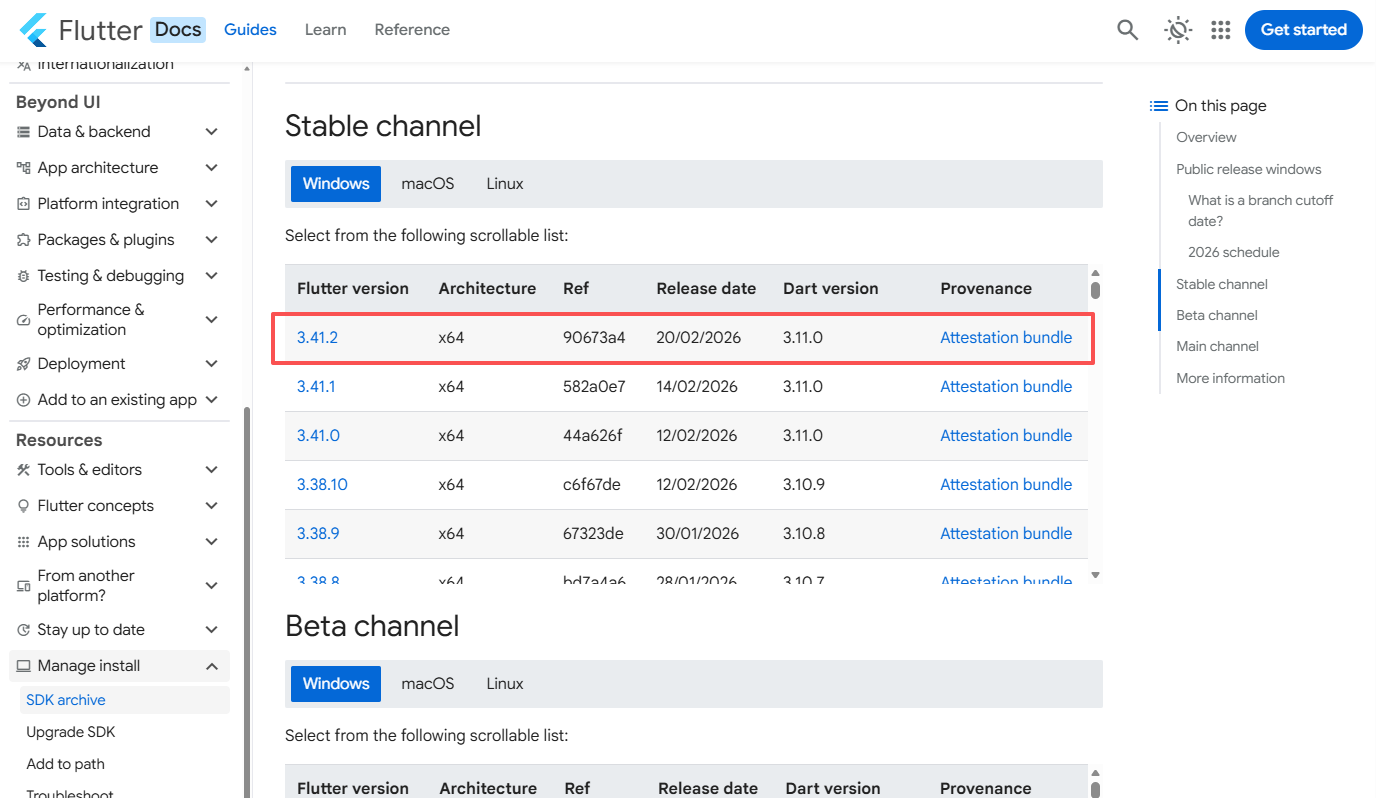Click the Stay up to date clock icon
The image size is (1376, 798).
click(x=24, y=630)
